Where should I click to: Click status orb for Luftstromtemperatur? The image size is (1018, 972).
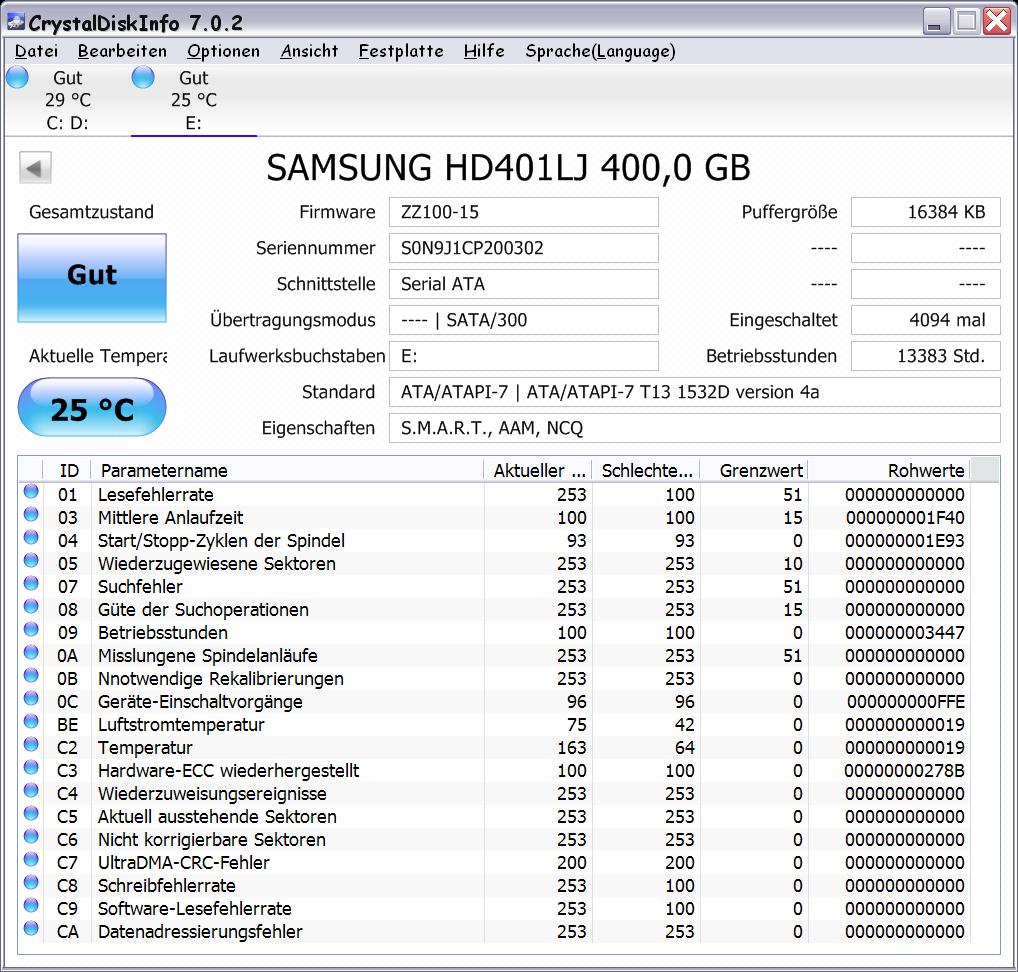[x=31, y=721]
